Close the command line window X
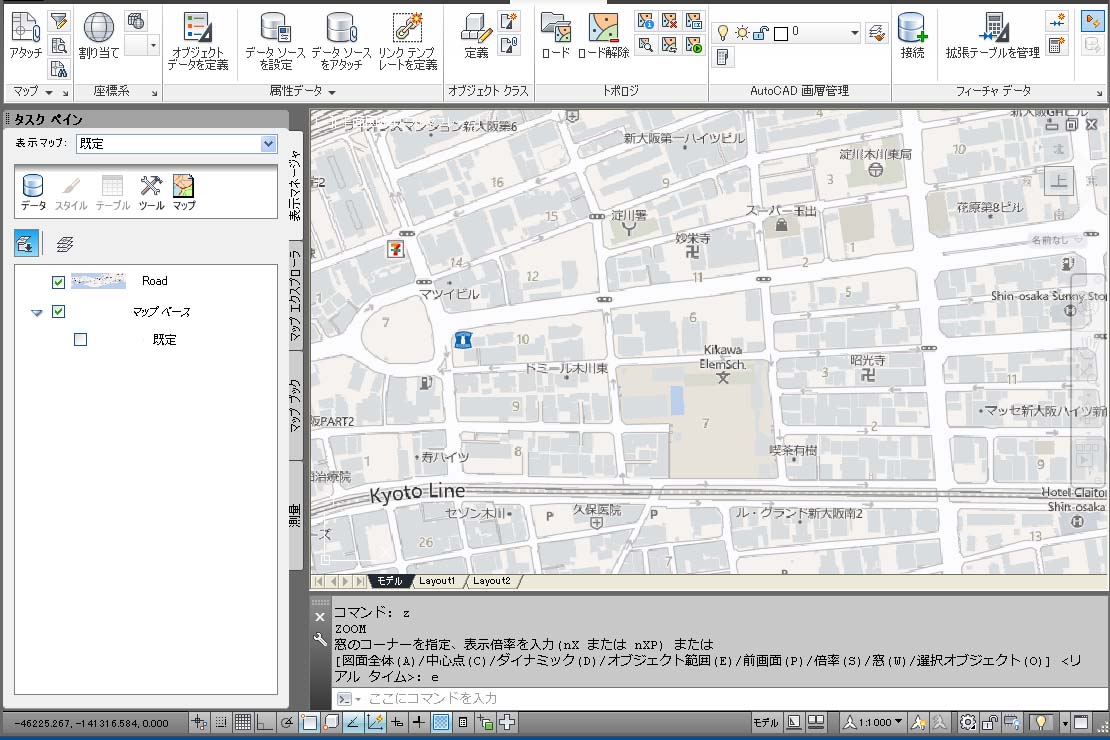This screenshot has width=1110, height=740. 320,617
